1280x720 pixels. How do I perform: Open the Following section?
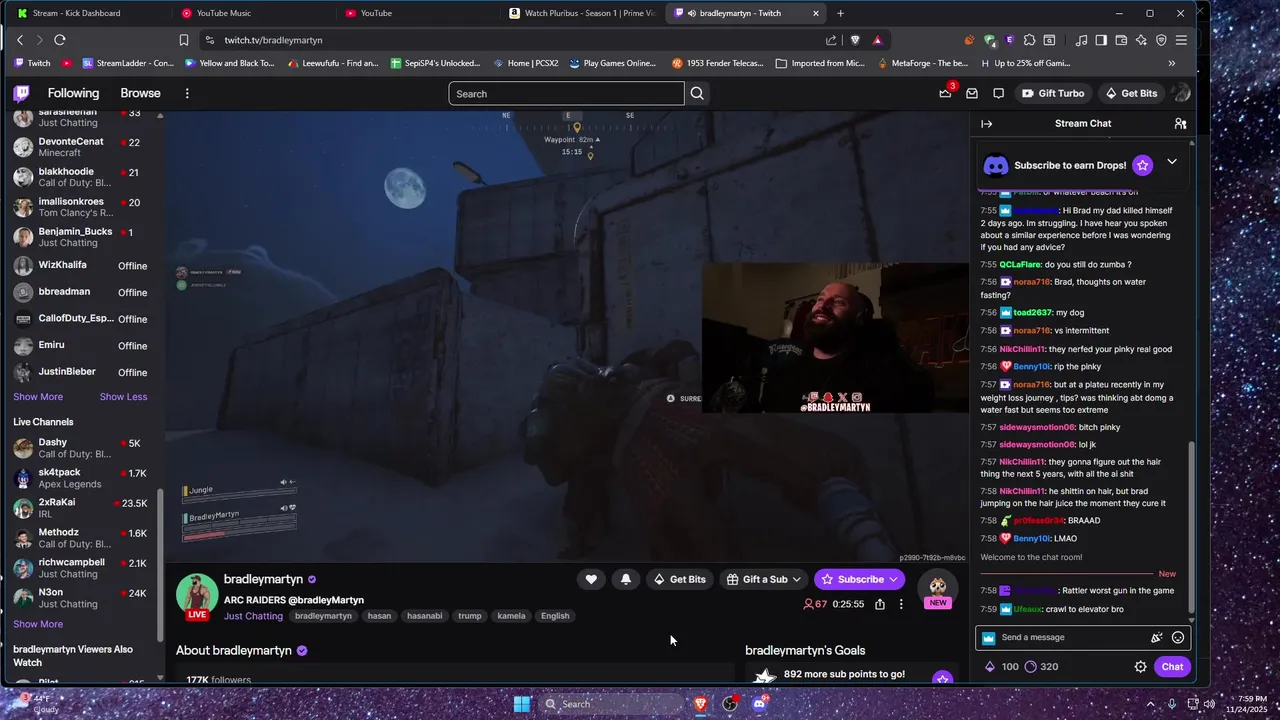pos(73,93)
